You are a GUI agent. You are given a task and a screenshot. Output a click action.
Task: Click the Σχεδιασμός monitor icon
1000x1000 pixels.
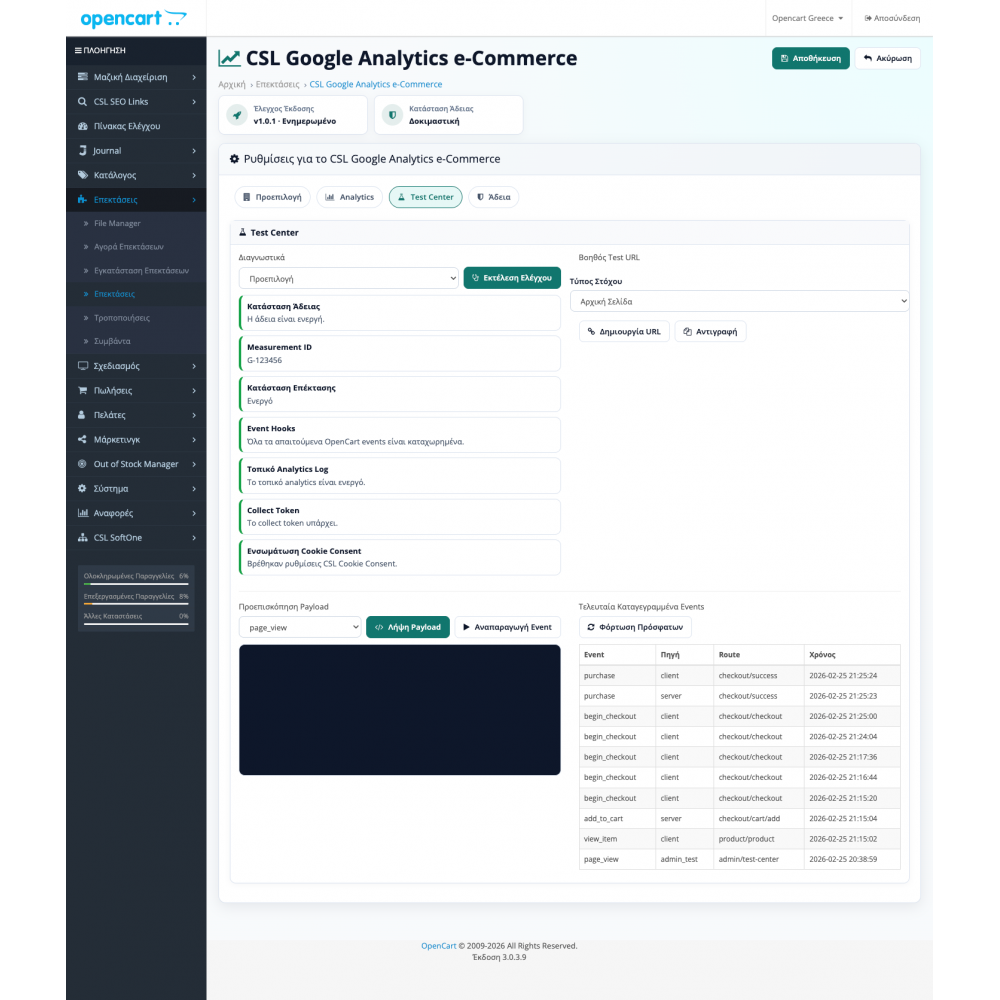tap(82, 365)
